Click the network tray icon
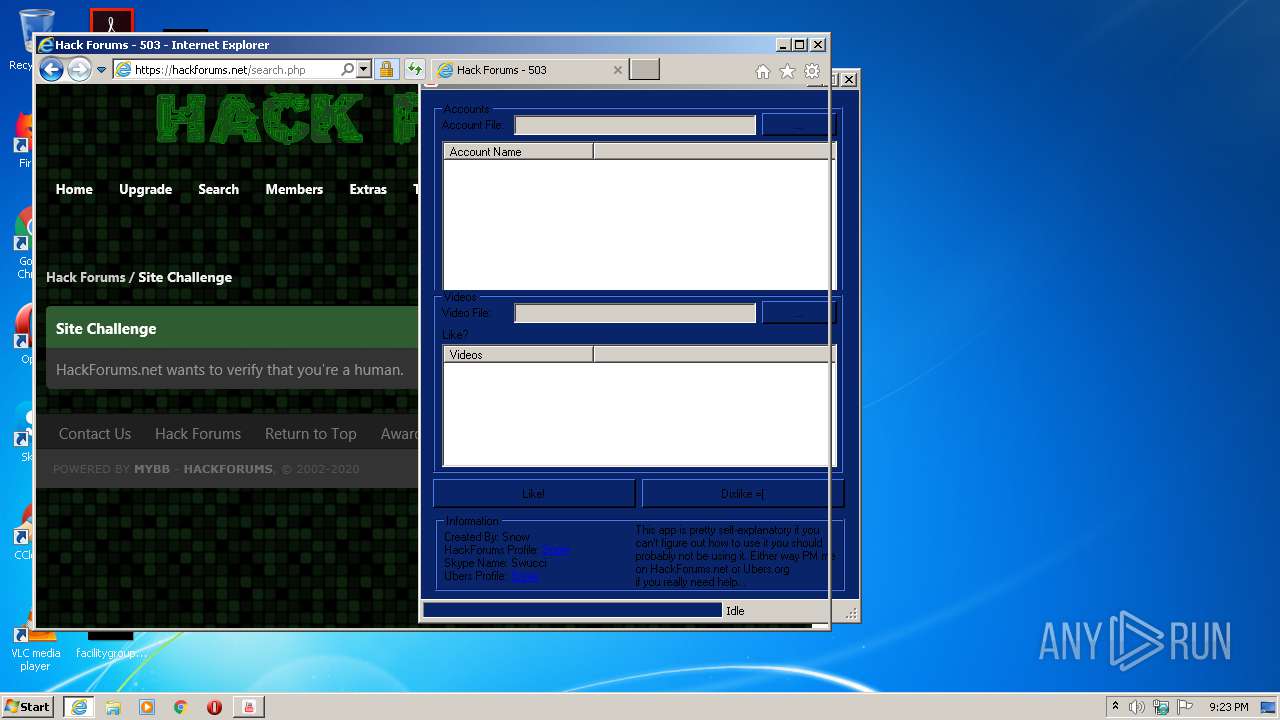1280x720 pixels. (1161, 707)
